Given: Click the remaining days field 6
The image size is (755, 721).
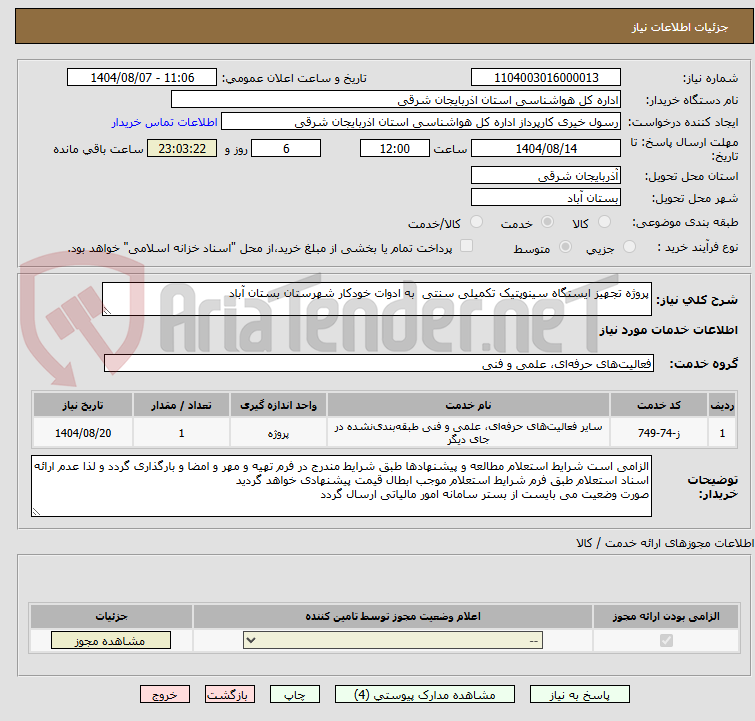Looking at the screenshot, I should [x=286, y=148].
